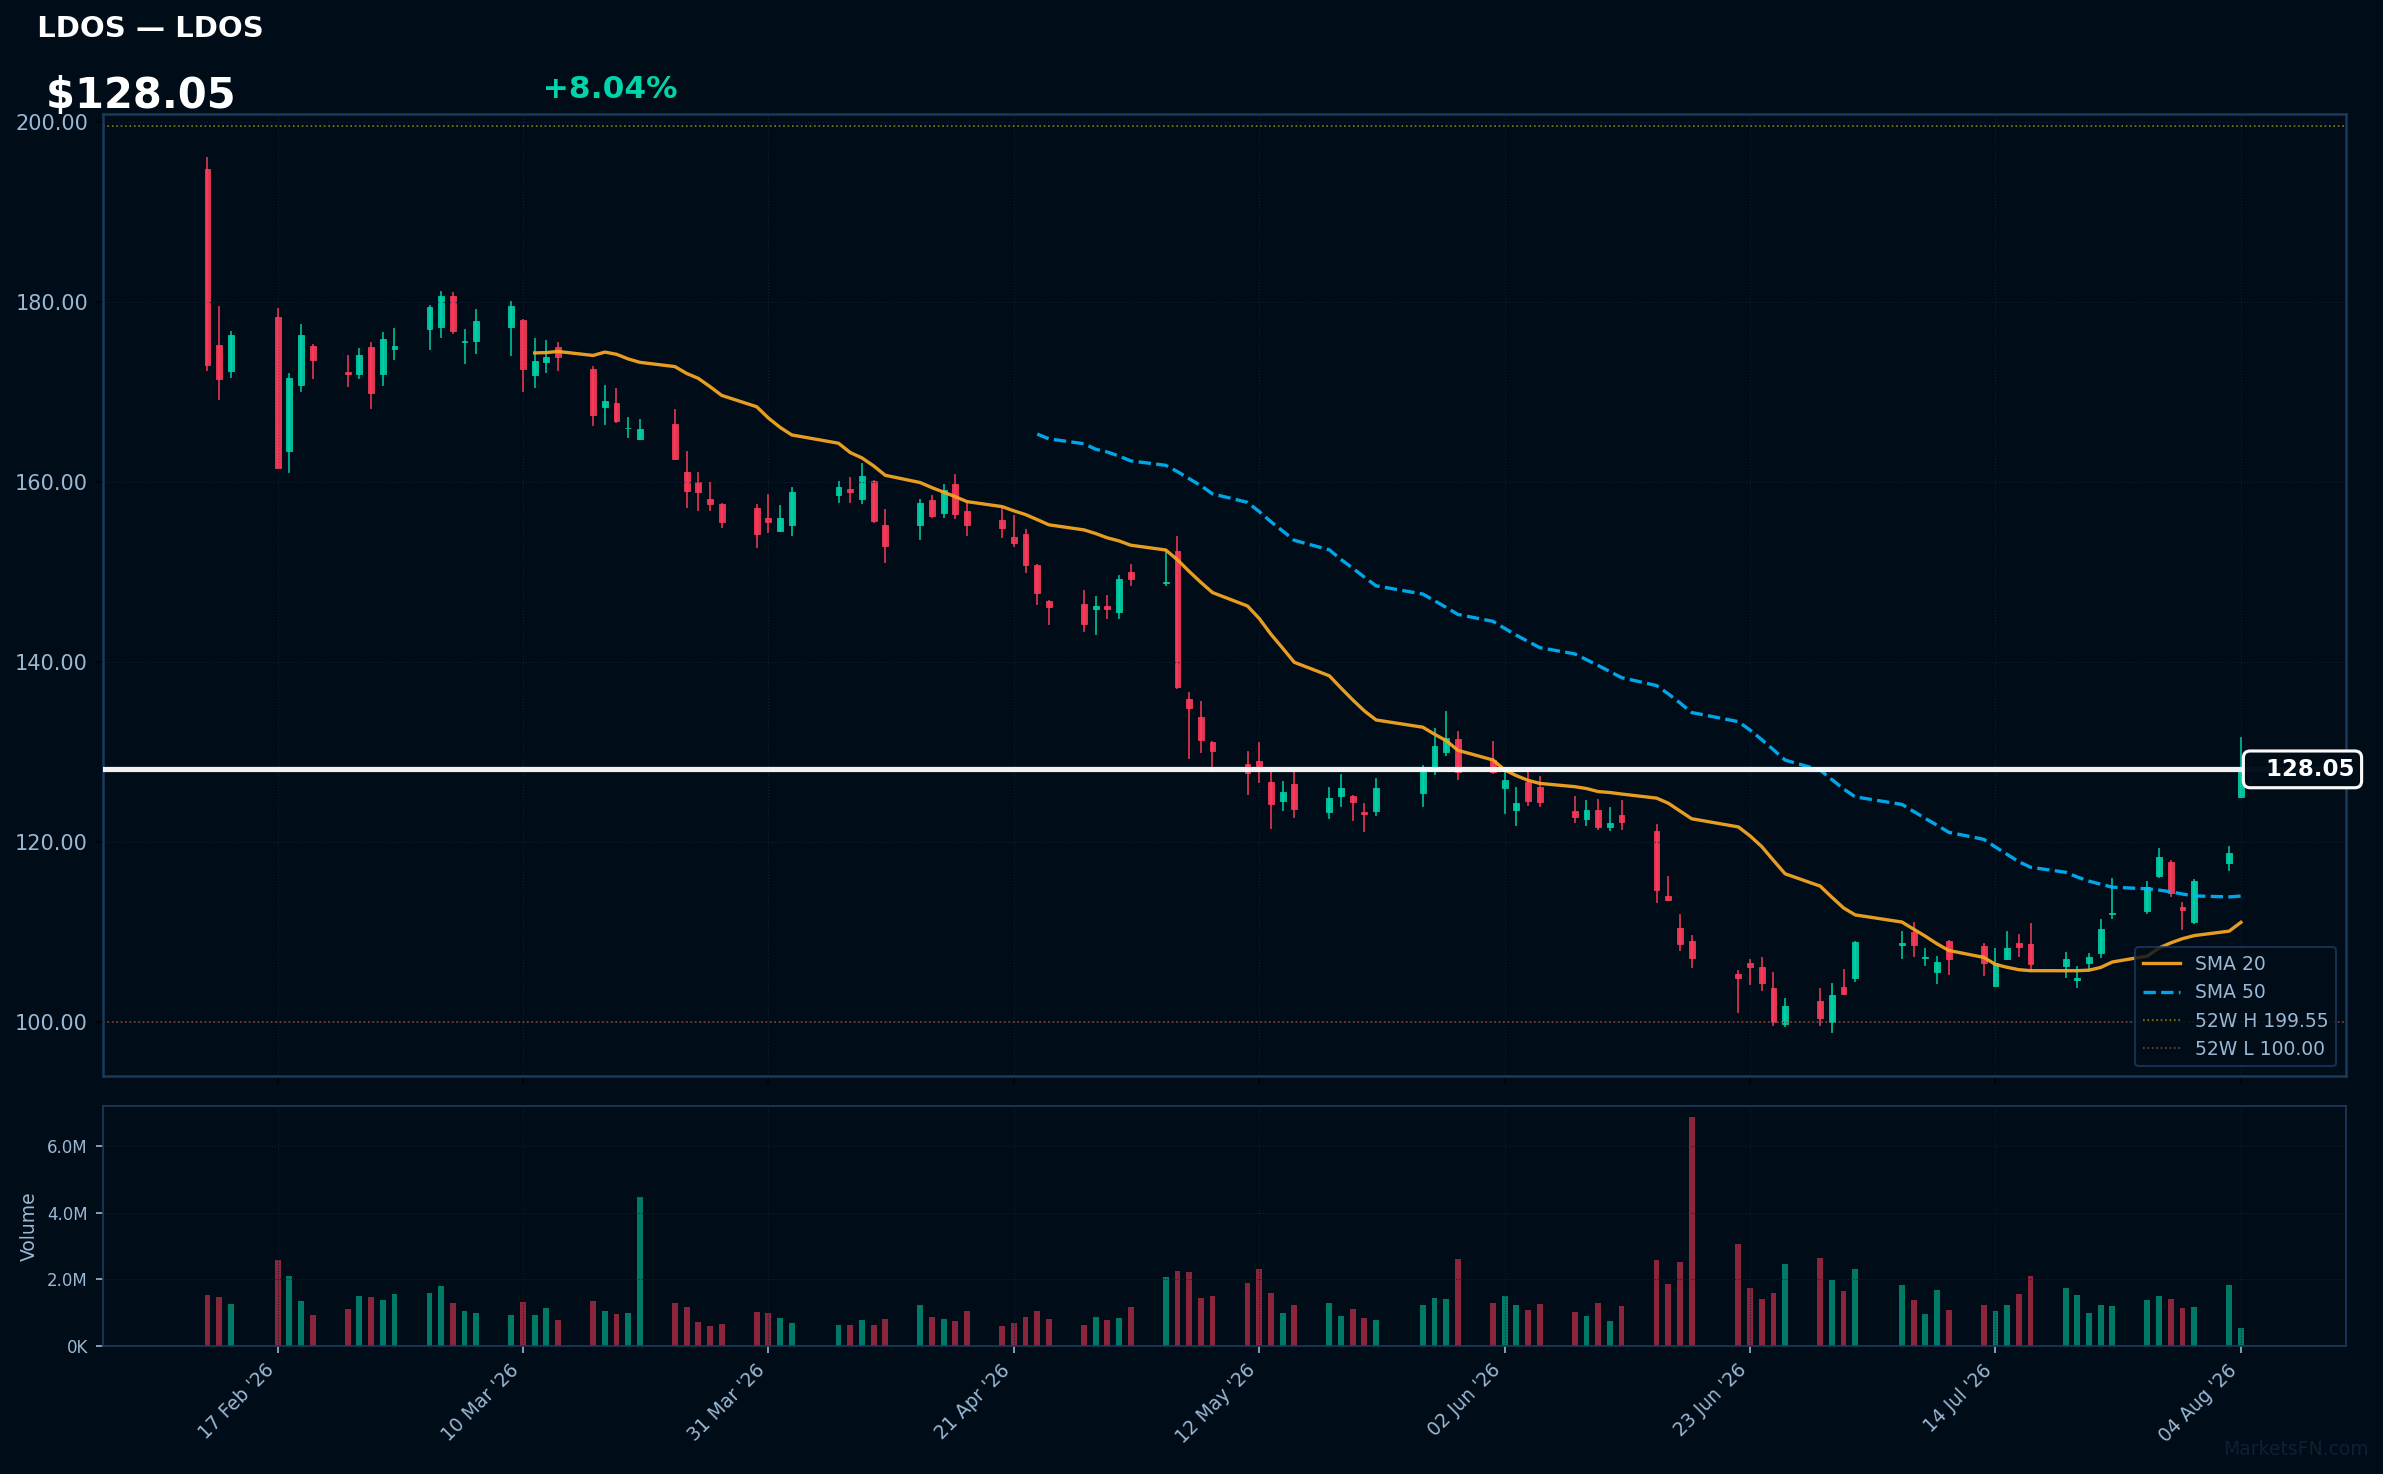
Task: Click the 120.00 price axis label
Action: click(52, 843)
